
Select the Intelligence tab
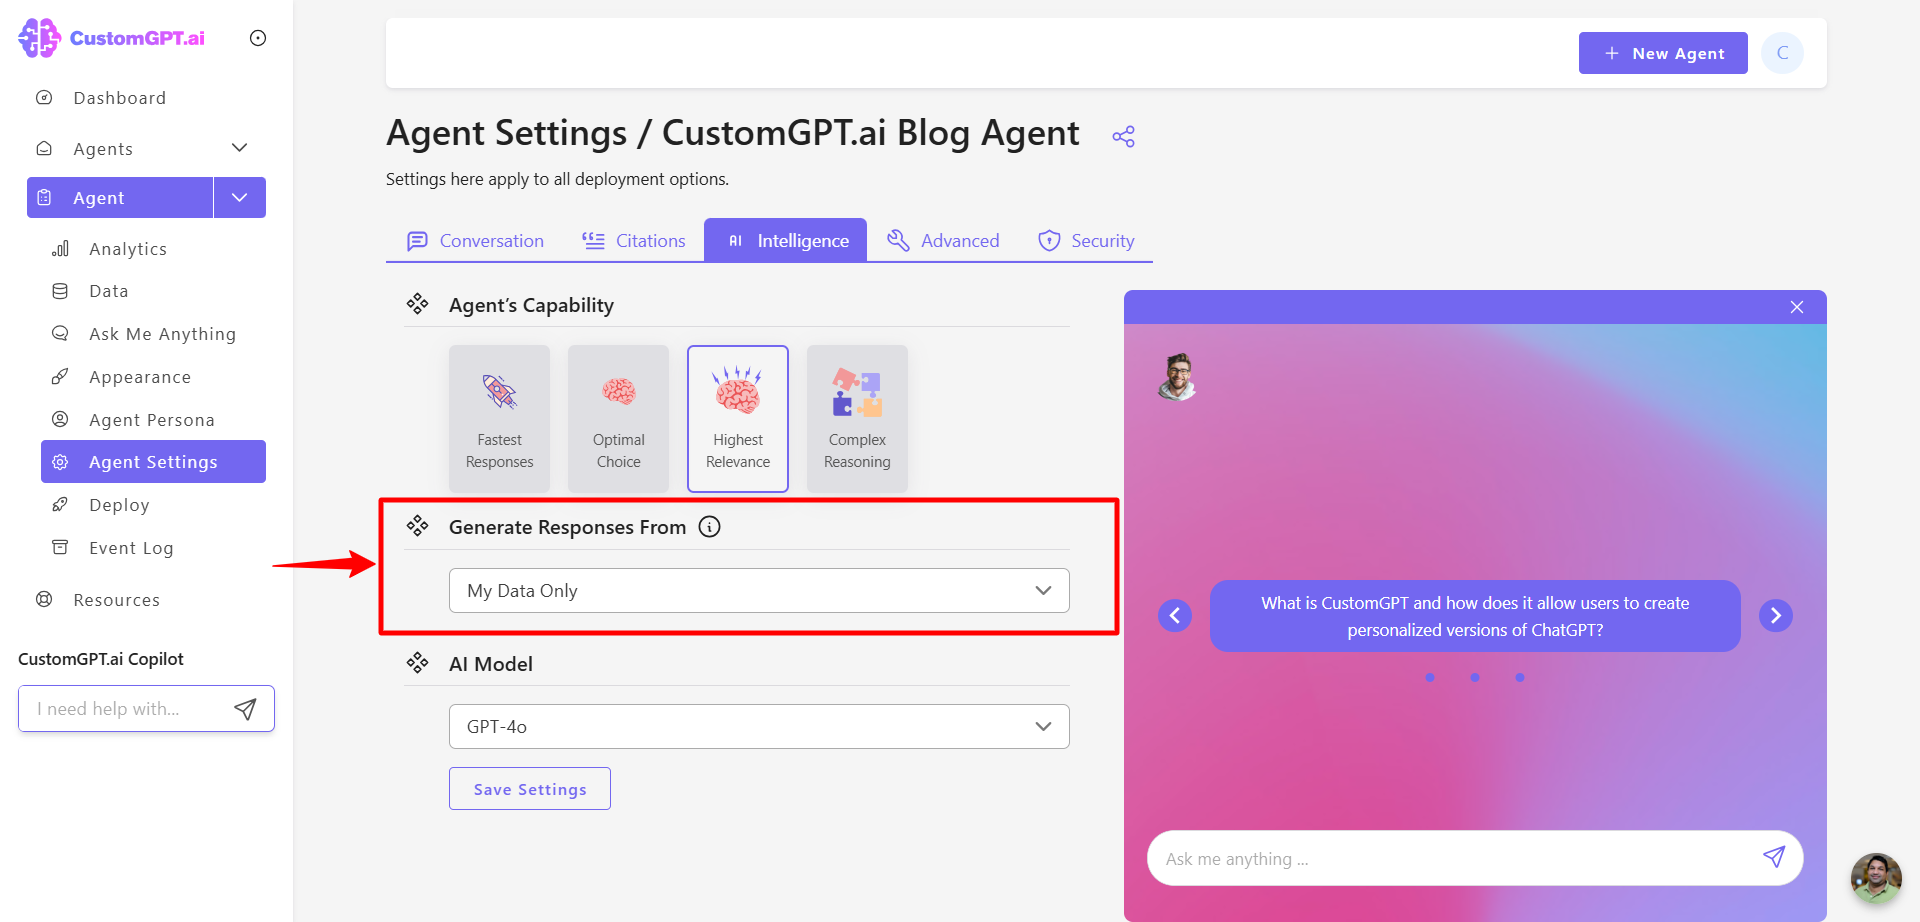coord(786,241)
